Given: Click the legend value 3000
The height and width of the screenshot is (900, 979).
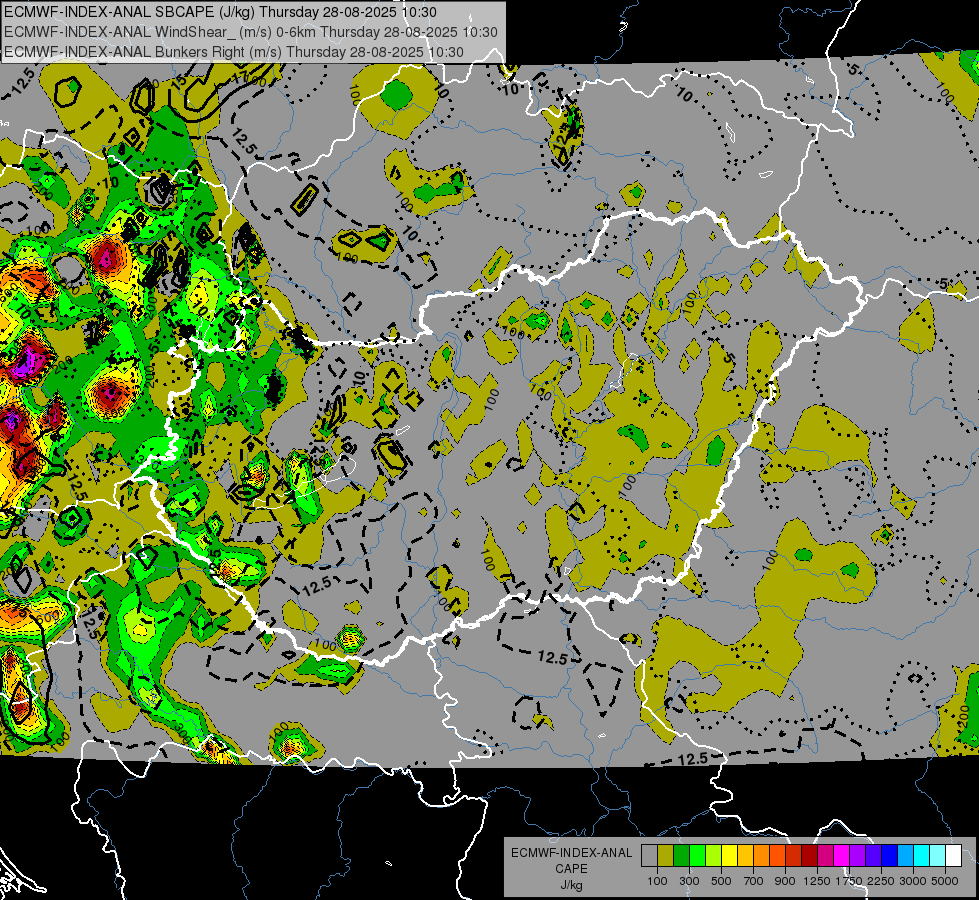Looking at the screenshot, I should (913, 881).
